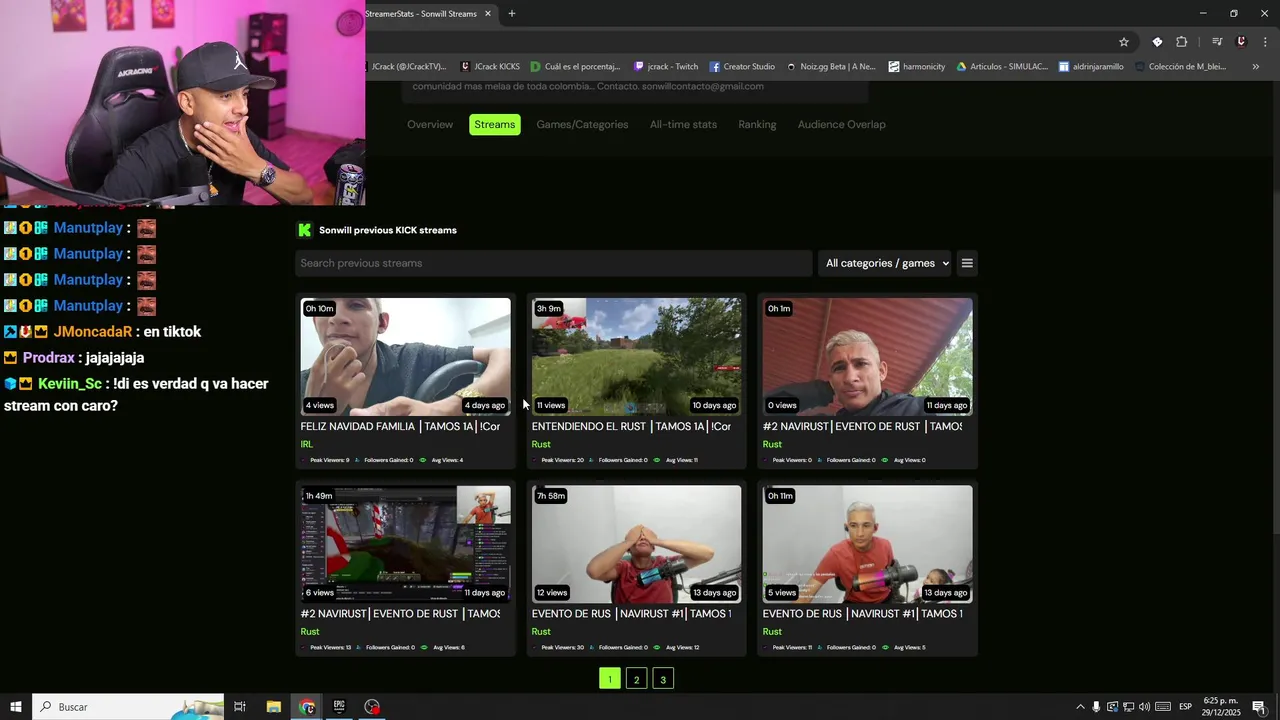Open the media control toolbar icon
Viewport: 1280px width, 720px height.
(x=1217, y=42)
